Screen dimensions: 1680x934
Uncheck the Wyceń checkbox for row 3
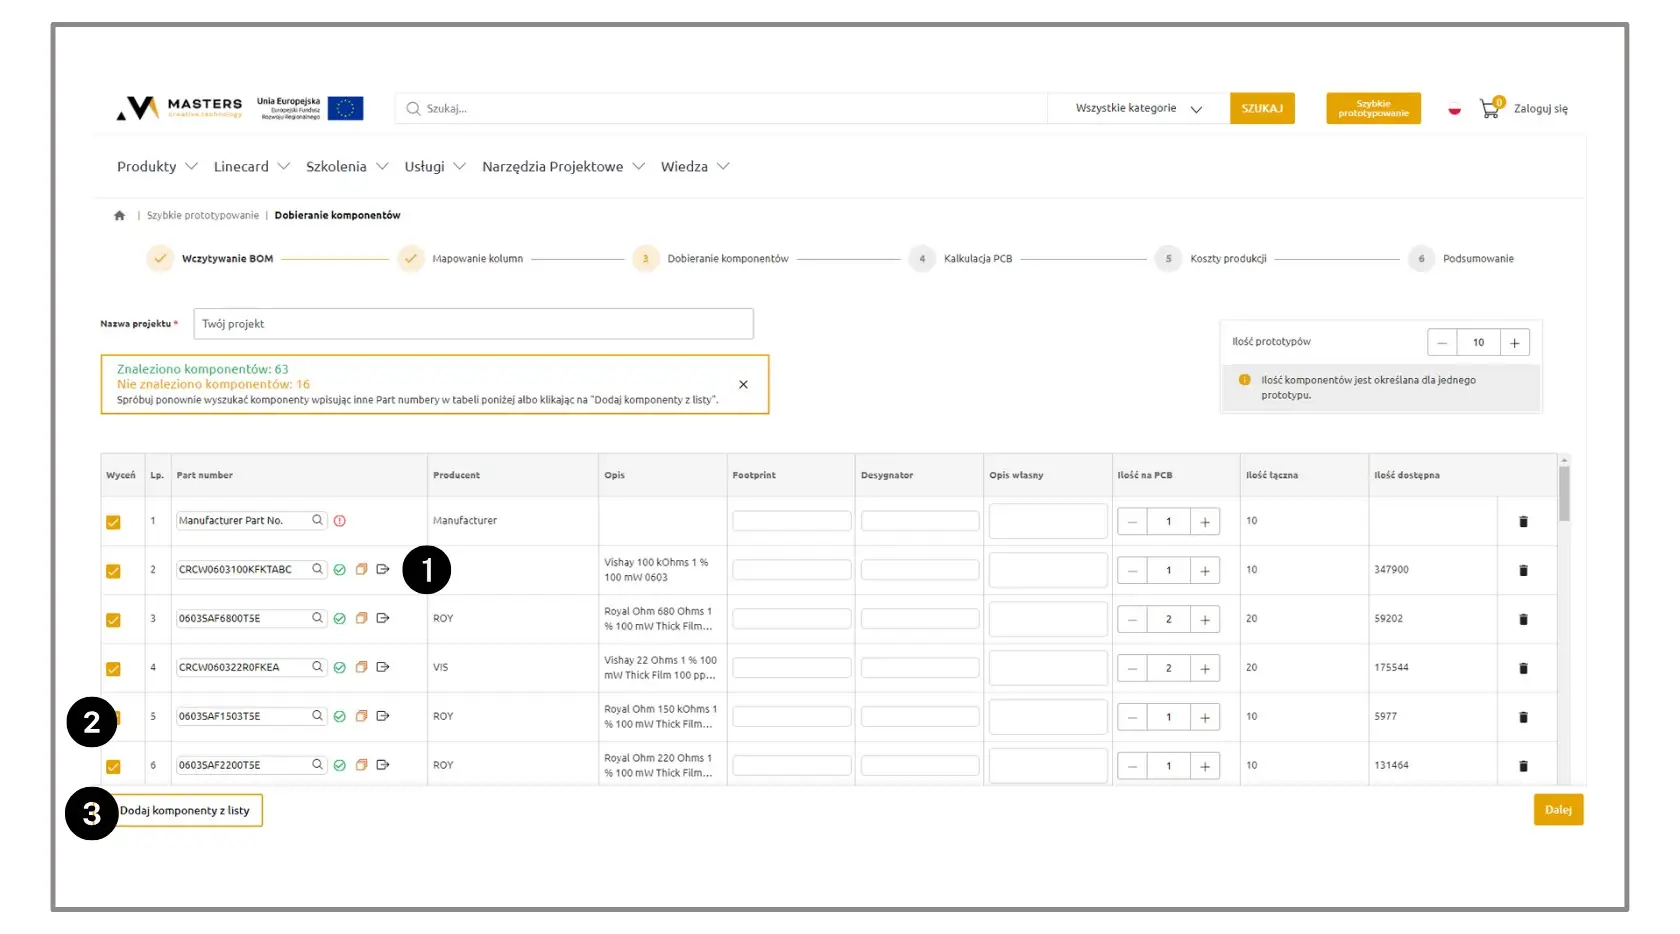pyautogui.click(x=113, y=620)
